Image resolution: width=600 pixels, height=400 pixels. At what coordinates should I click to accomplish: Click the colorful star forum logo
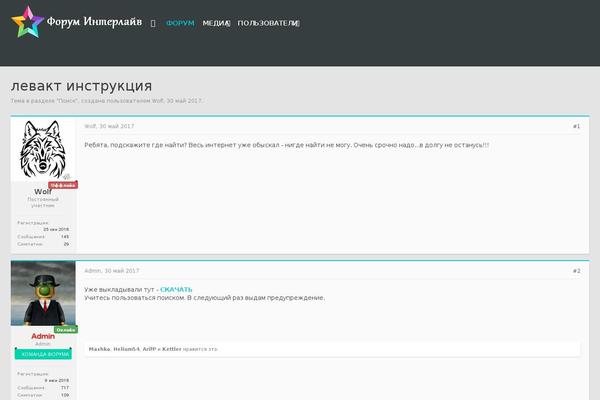[28, 22]
